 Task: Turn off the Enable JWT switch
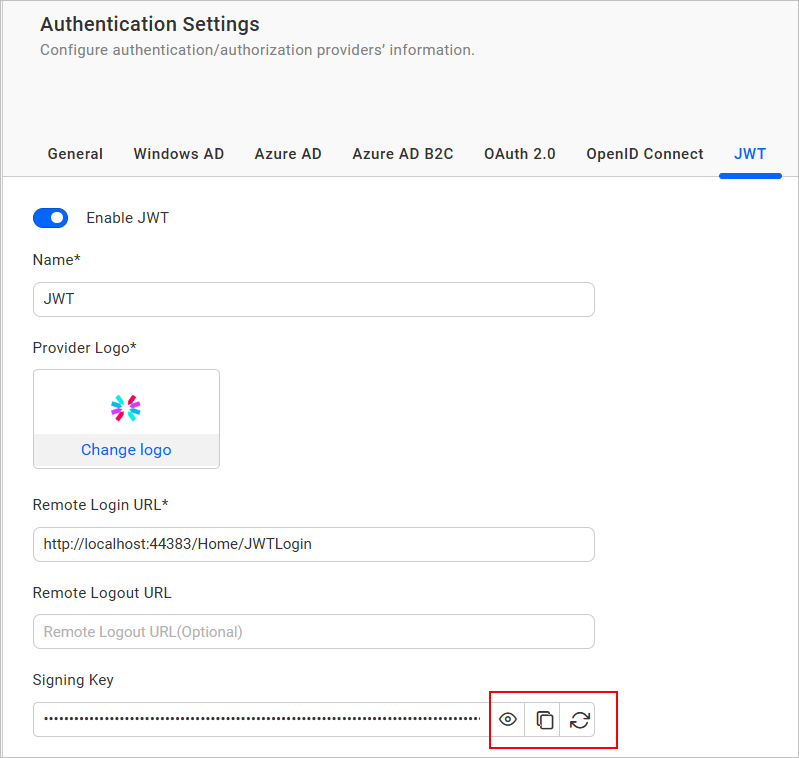coord(51,218)
